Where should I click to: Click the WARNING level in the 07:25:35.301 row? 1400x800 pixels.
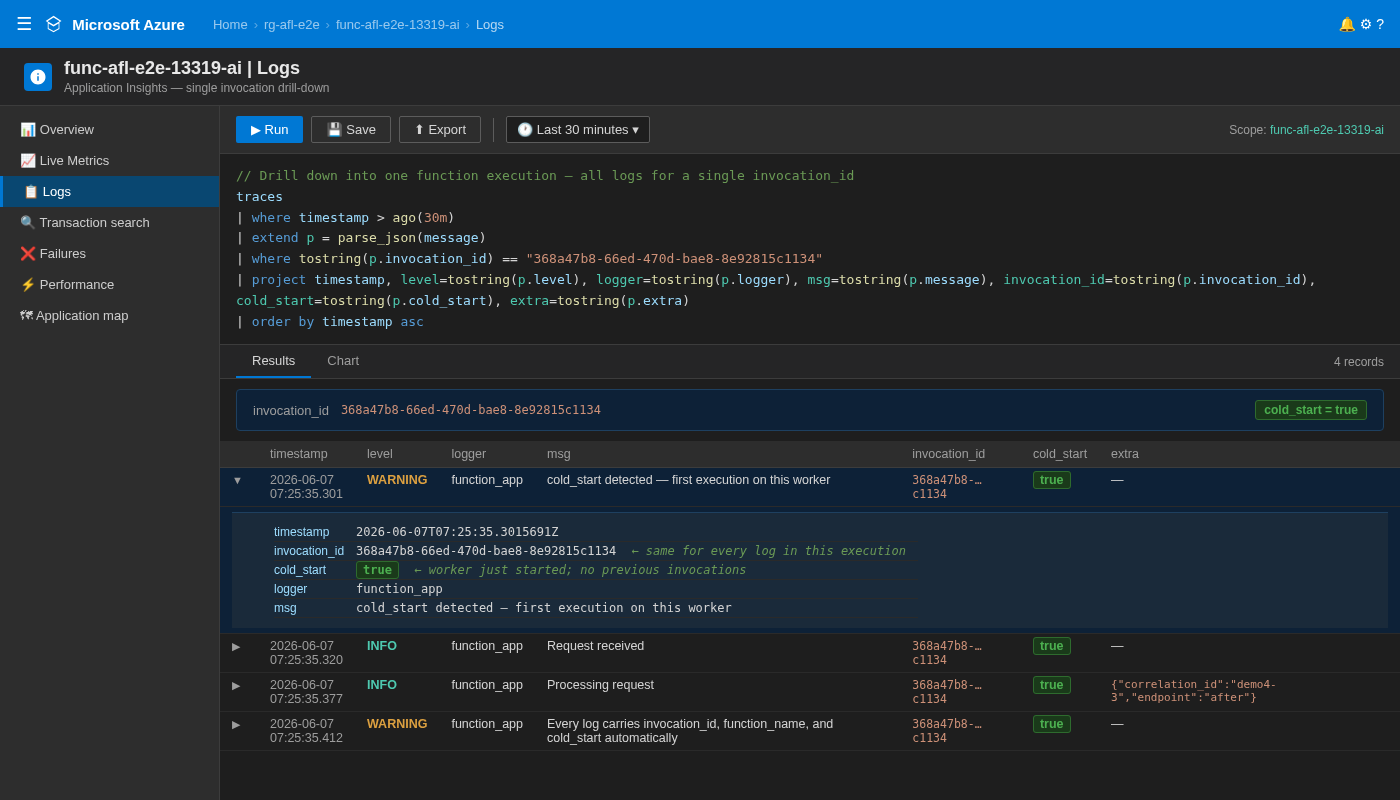point(397,480)
